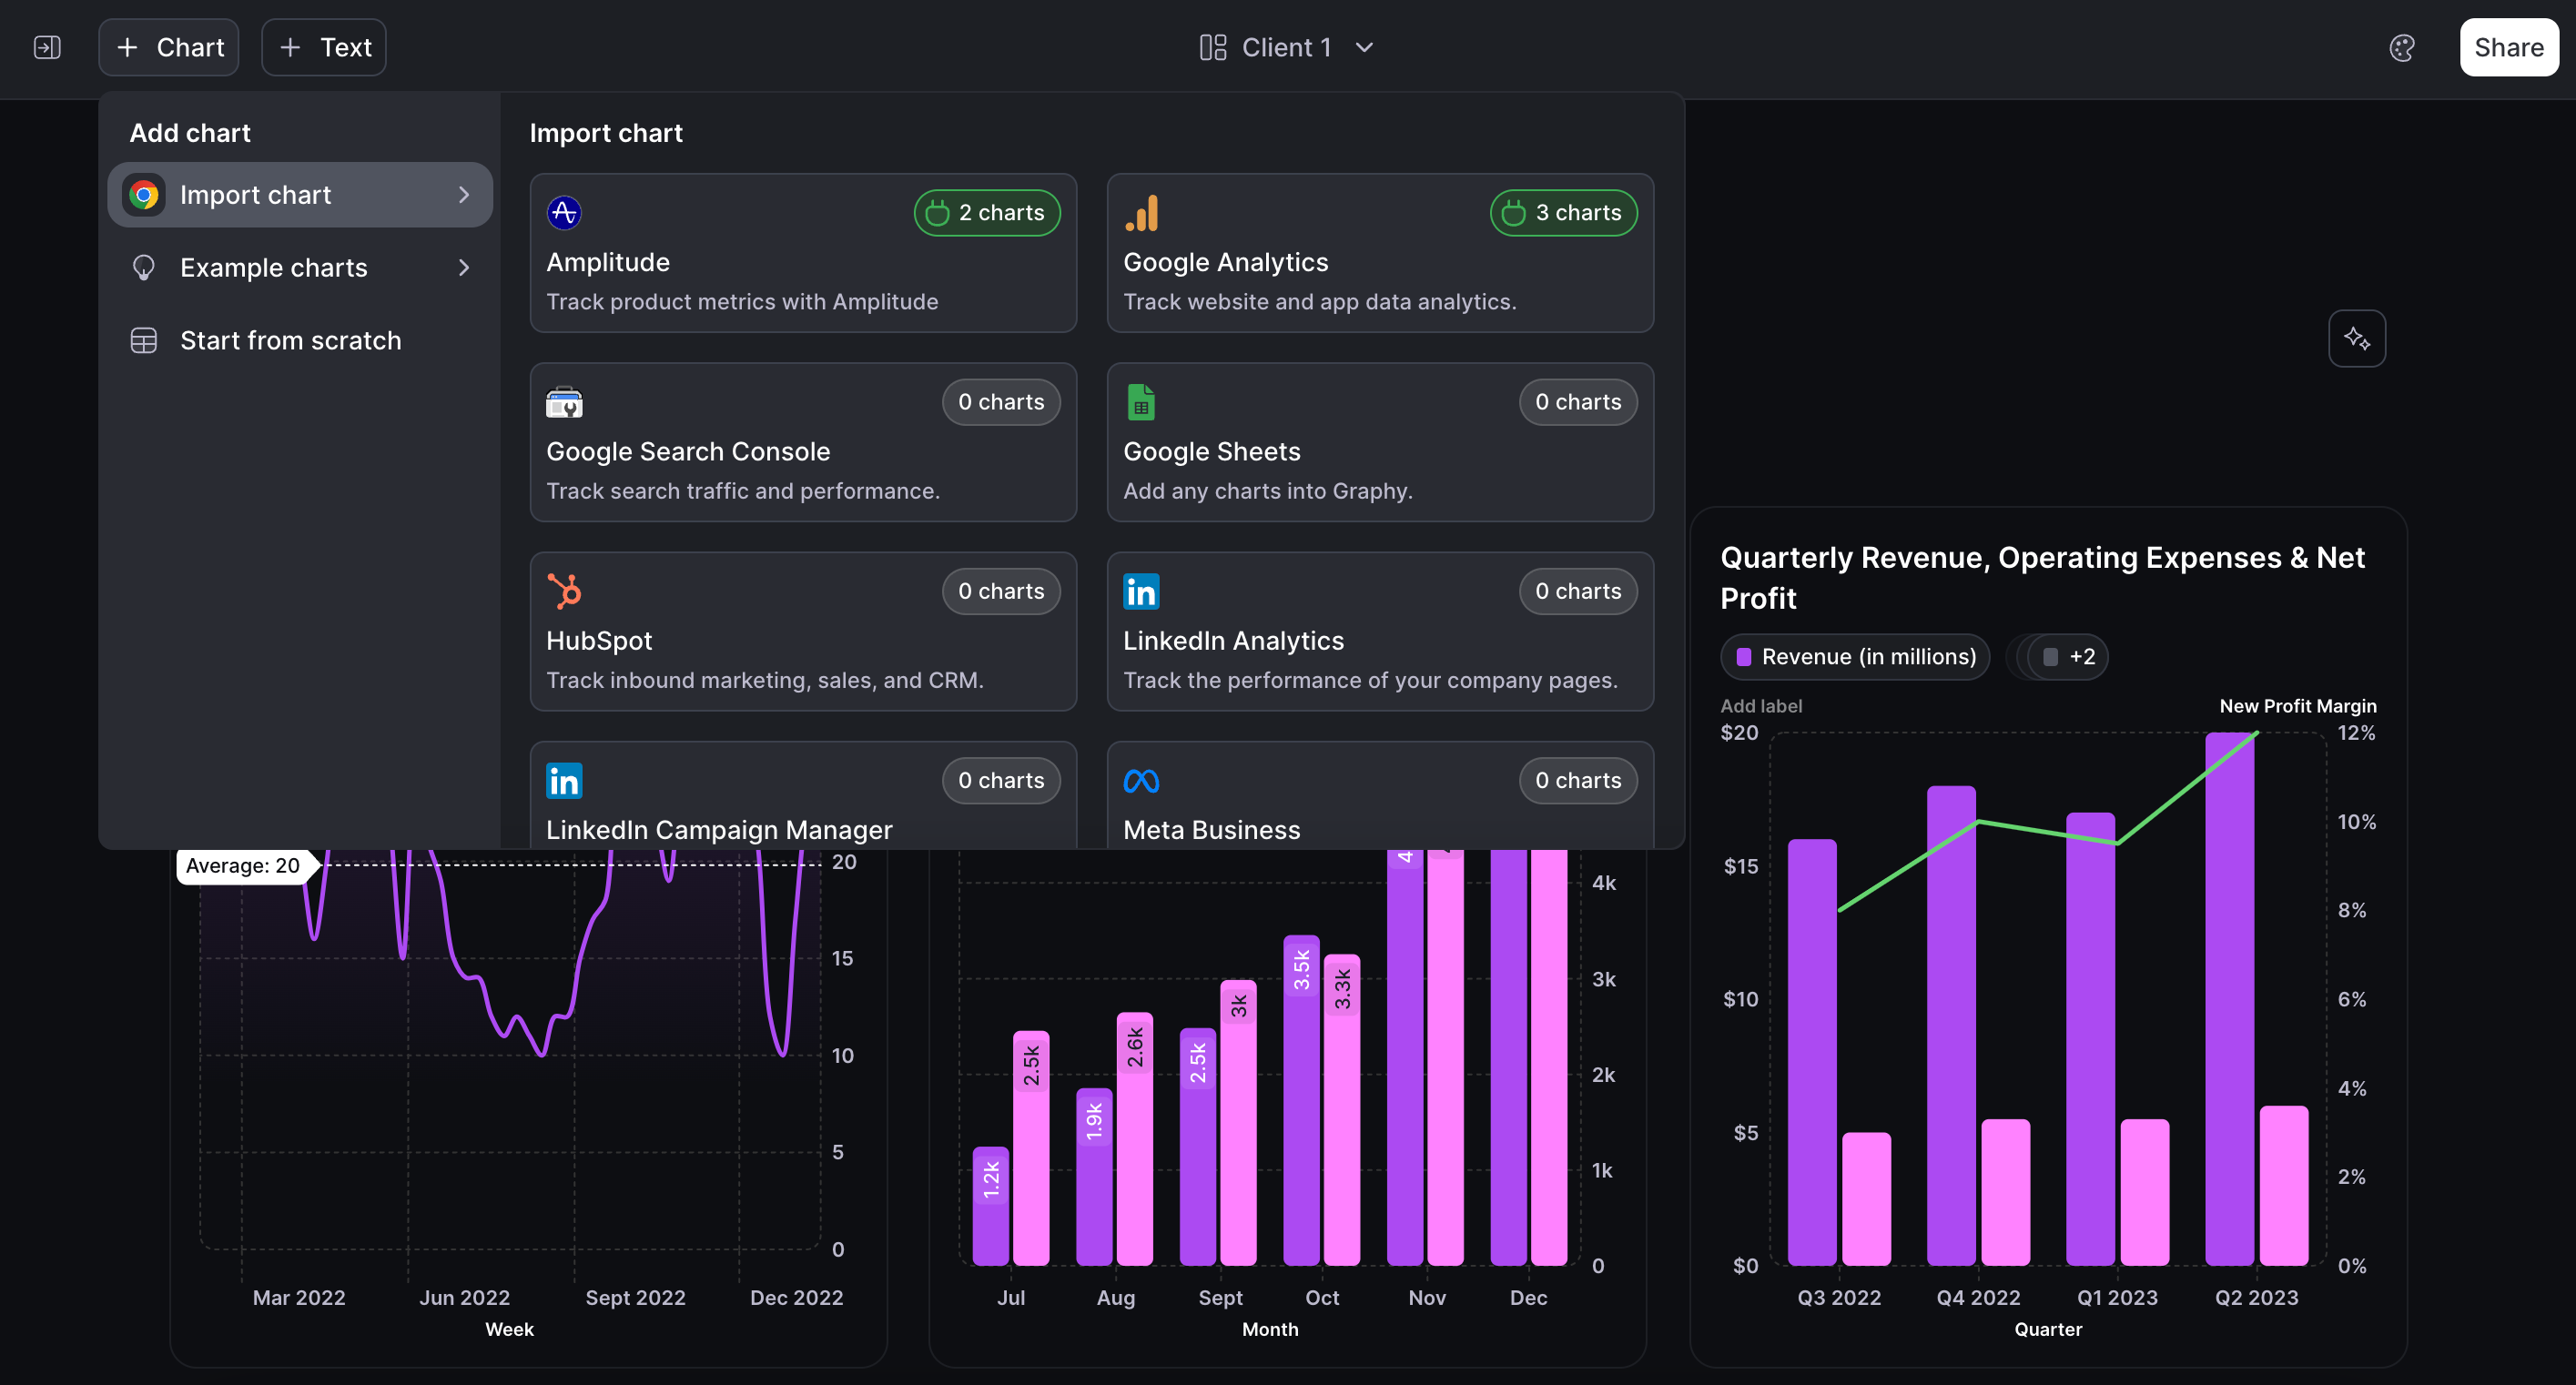2576x1385 pixels.
Task: Open the theme palette icon
Action: coord(2401,47)
